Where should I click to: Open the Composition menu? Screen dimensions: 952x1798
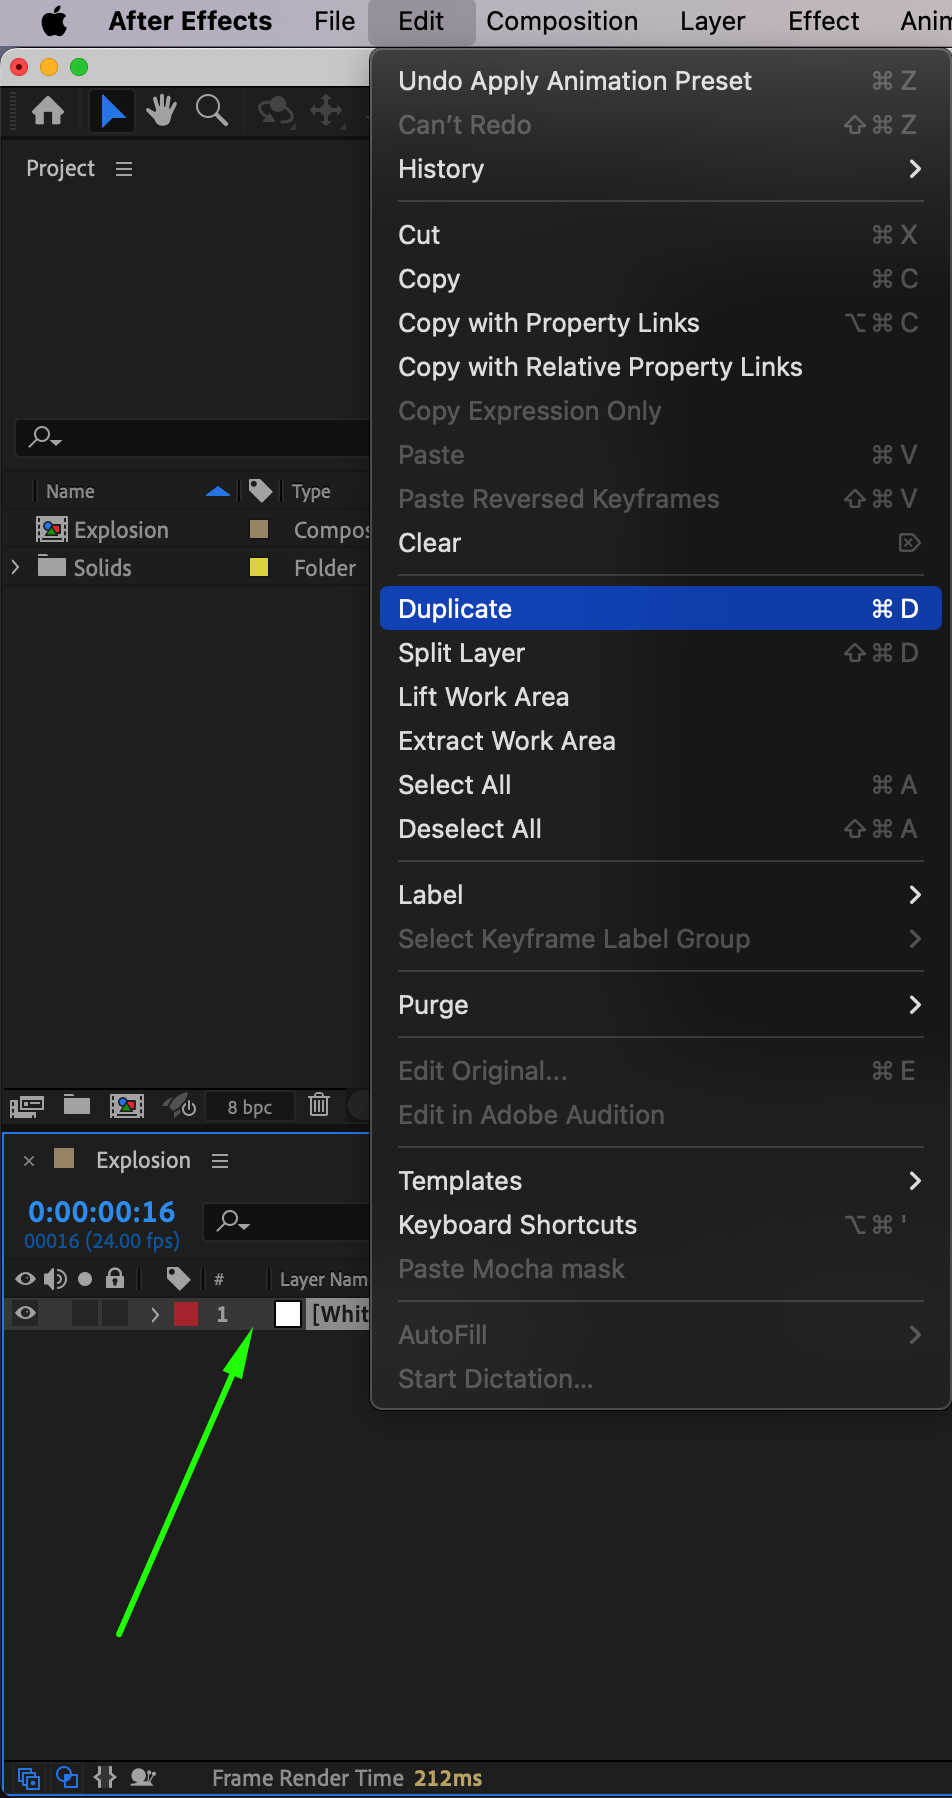point(562,21)
